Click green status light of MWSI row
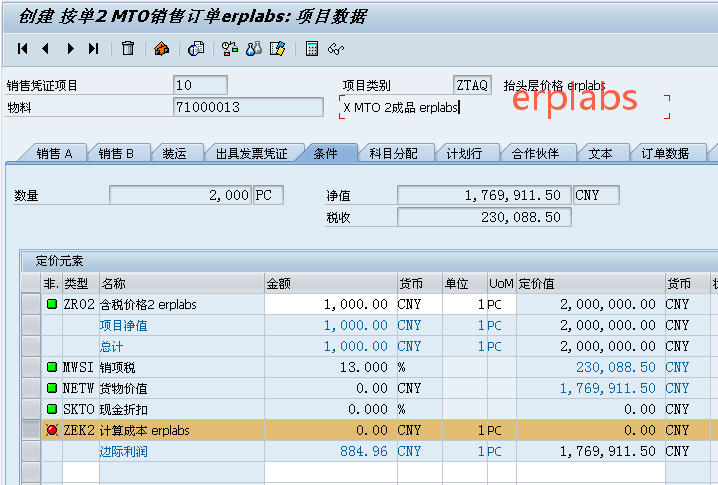Screen dimensions: 718x485 [x=52, y=367]
